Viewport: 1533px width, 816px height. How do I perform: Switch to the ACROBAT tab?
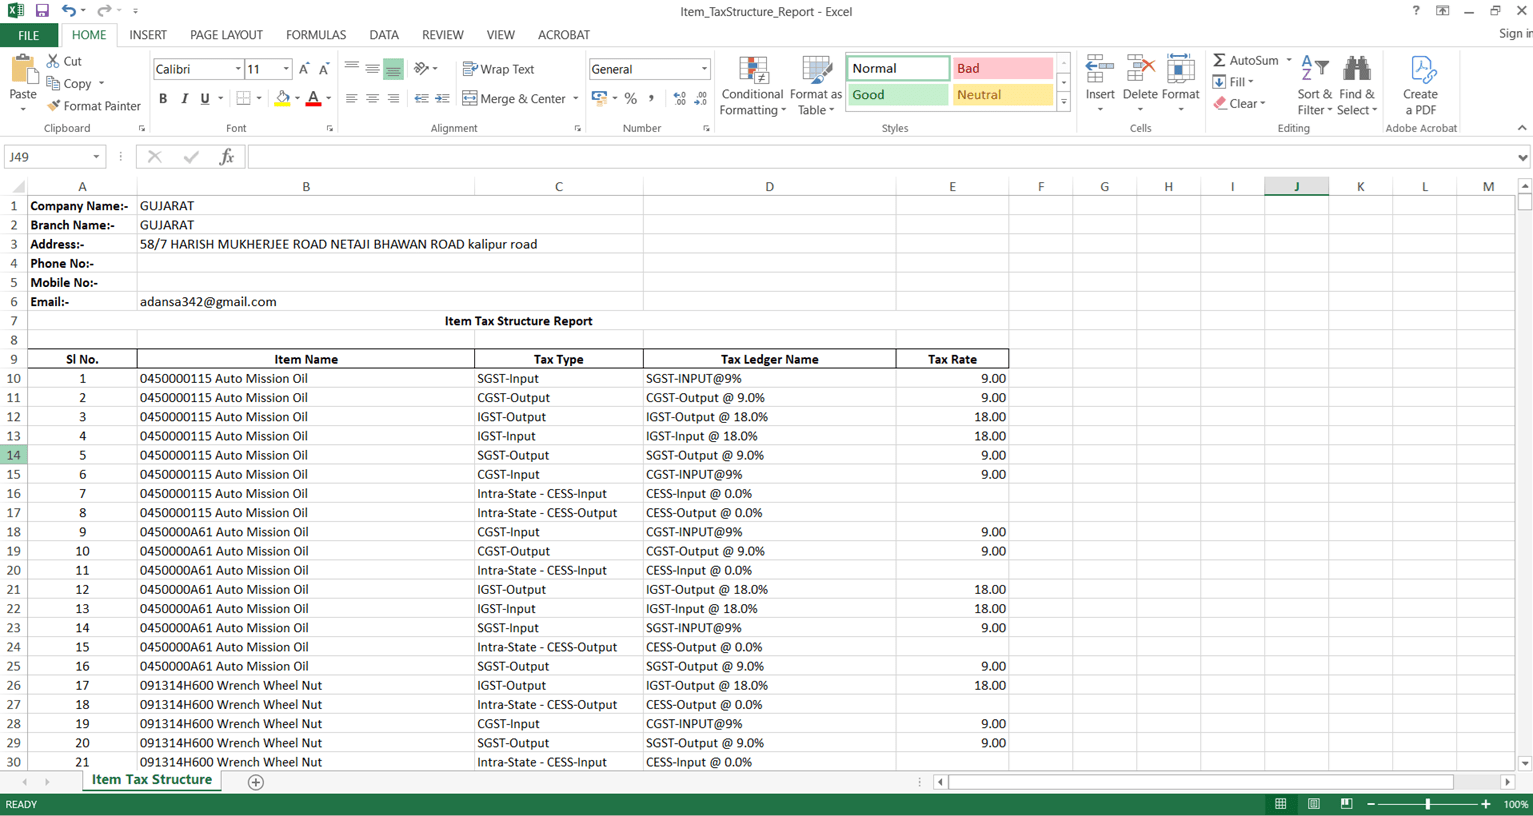(564, 35)
